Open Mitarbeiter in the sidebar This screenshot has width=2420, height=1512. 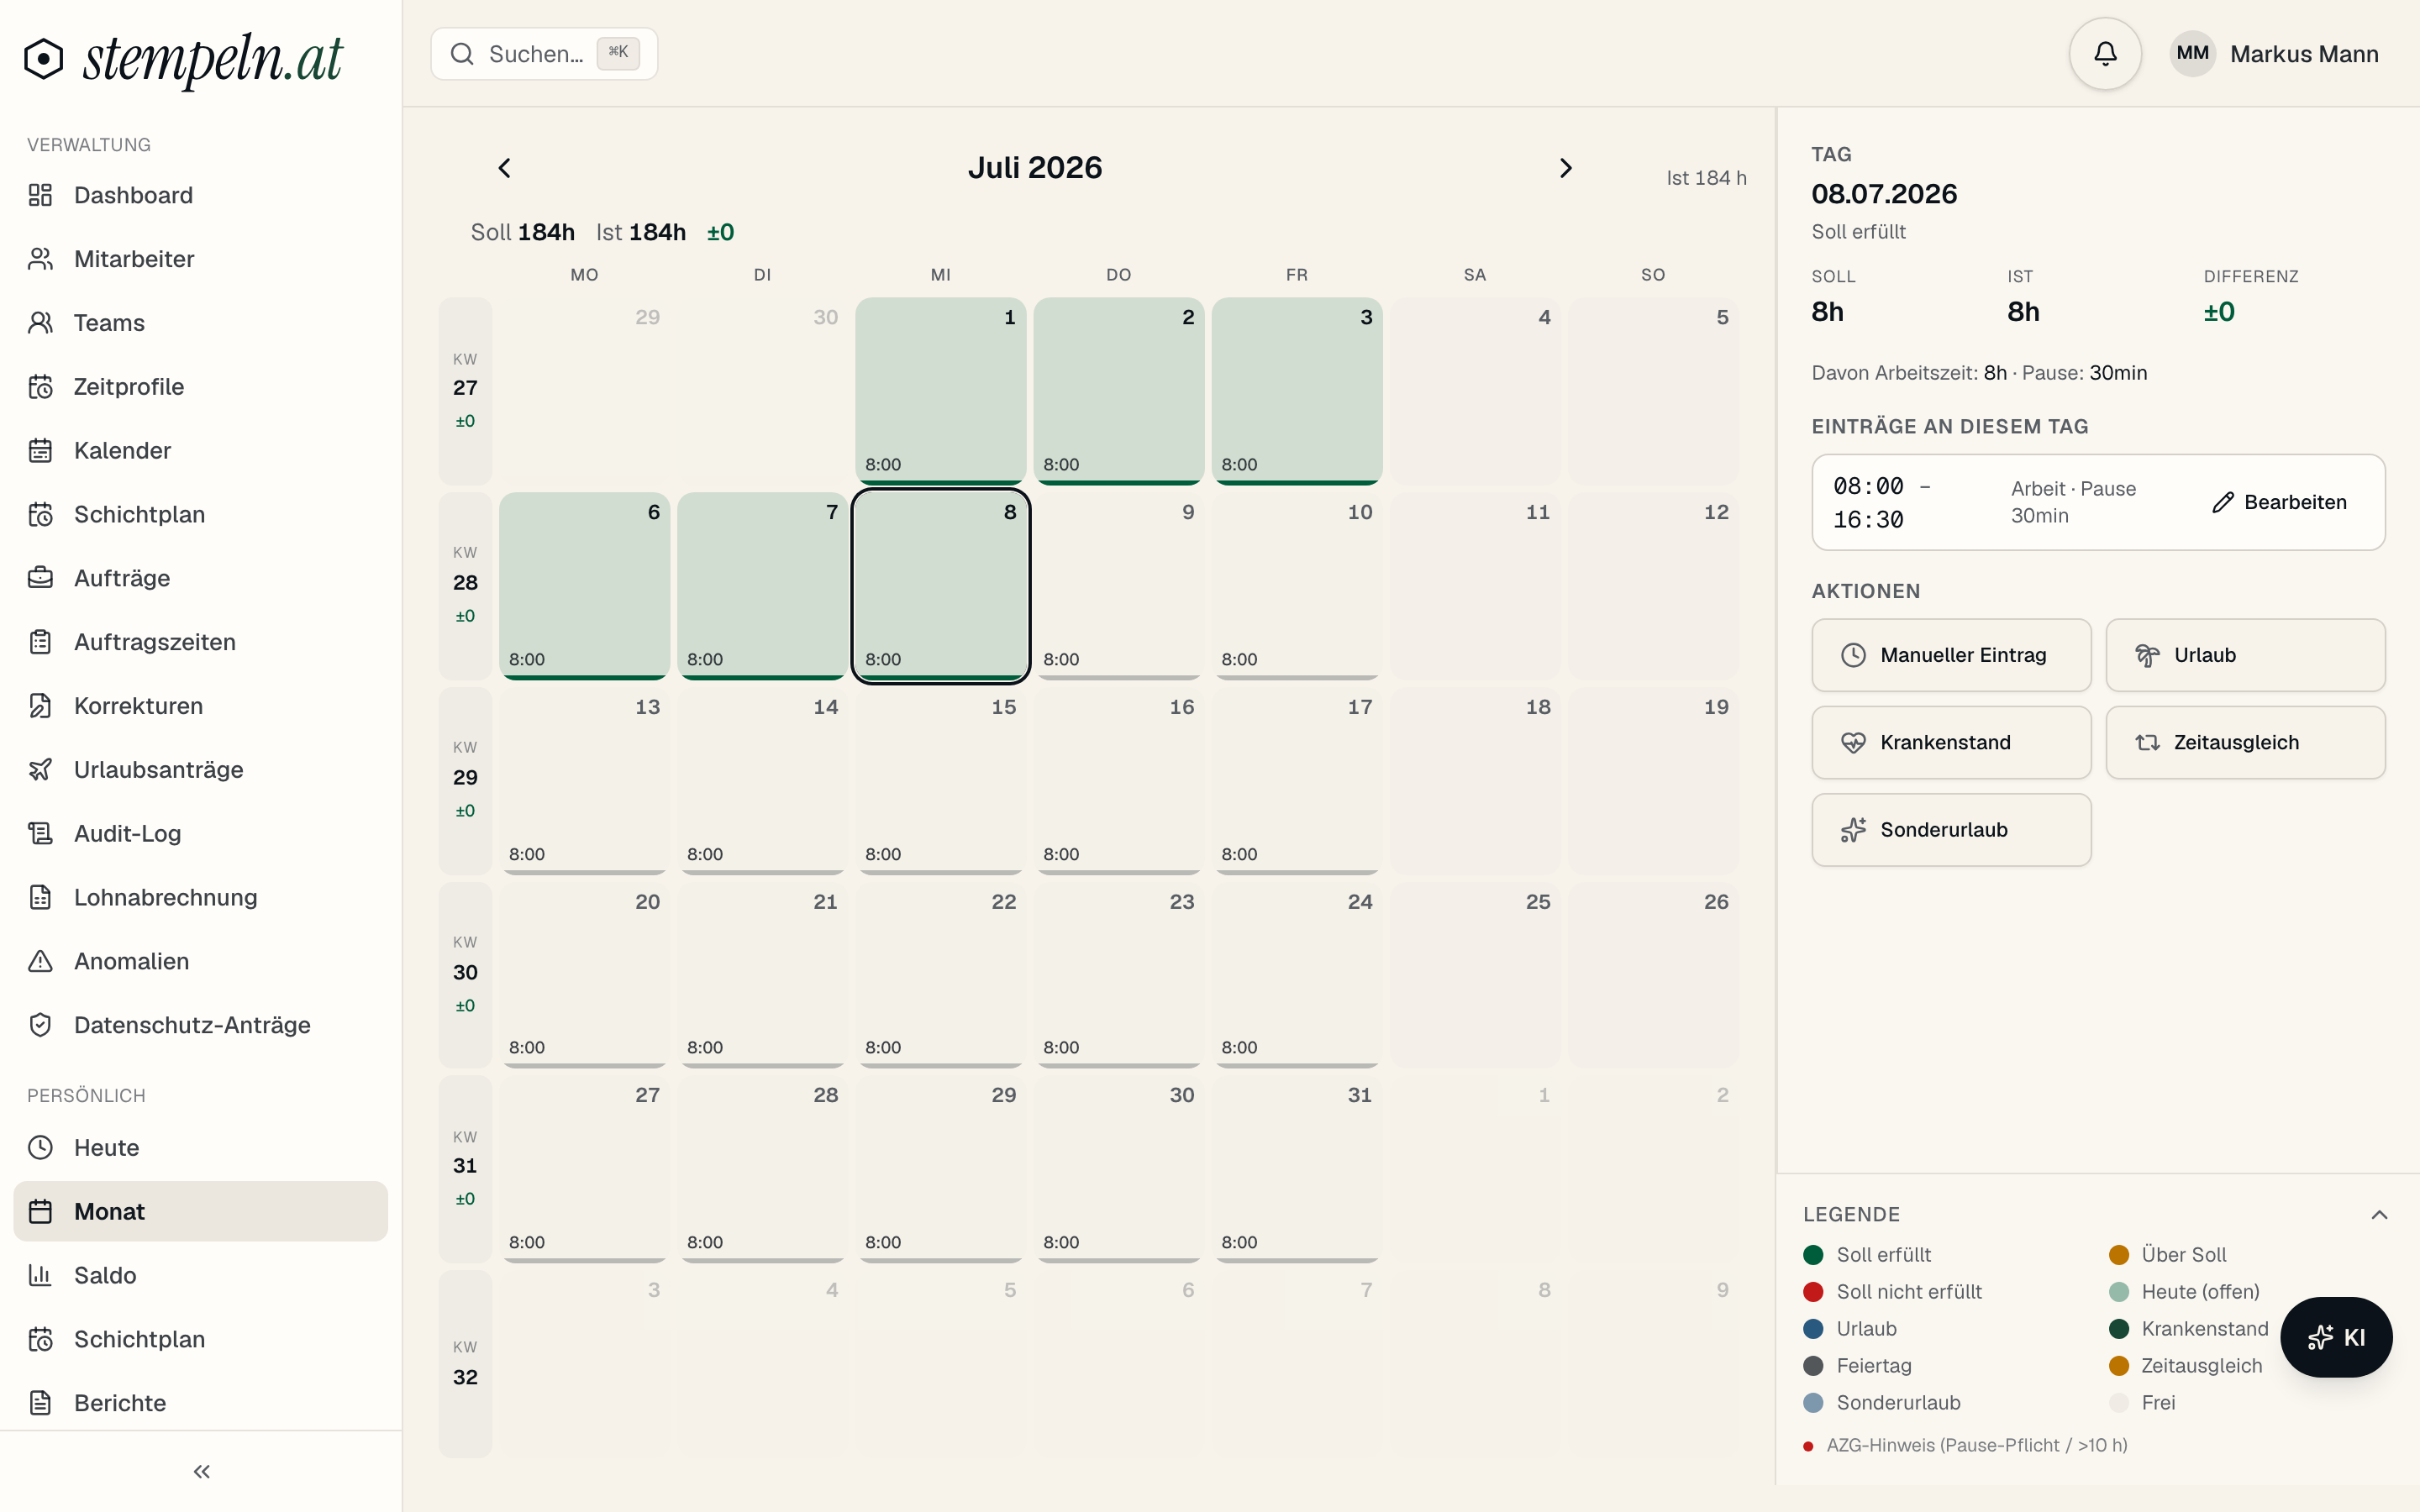coord(200,259)
